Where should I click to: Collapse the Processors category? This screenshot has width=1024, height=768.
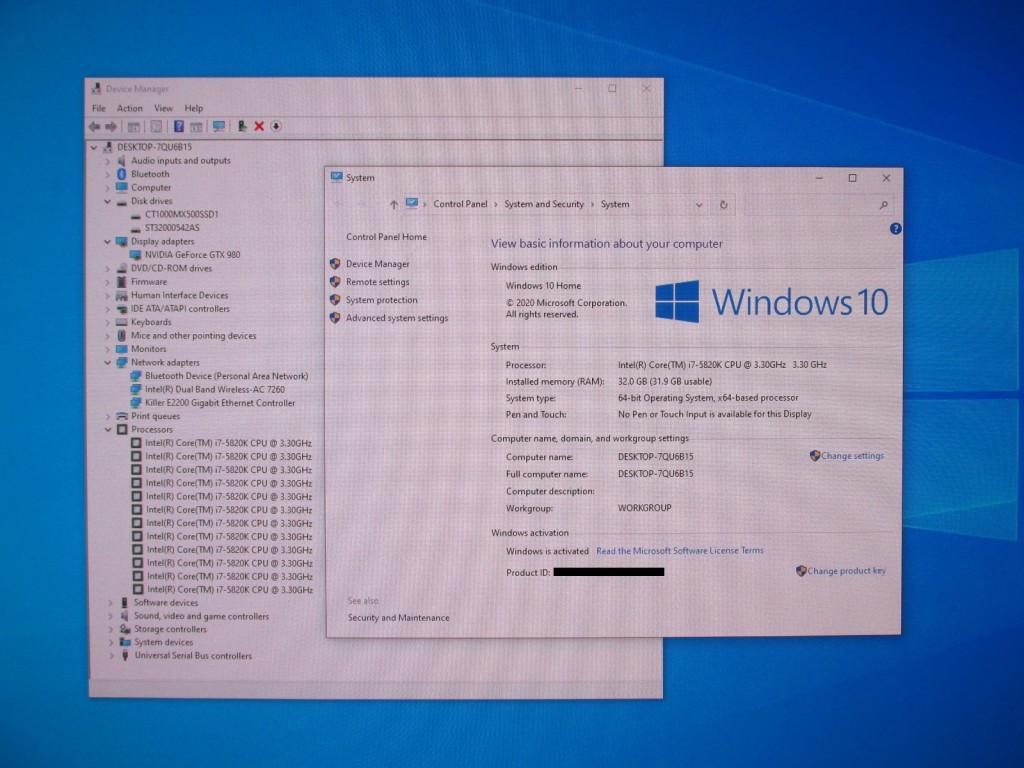tap(108, 430)
